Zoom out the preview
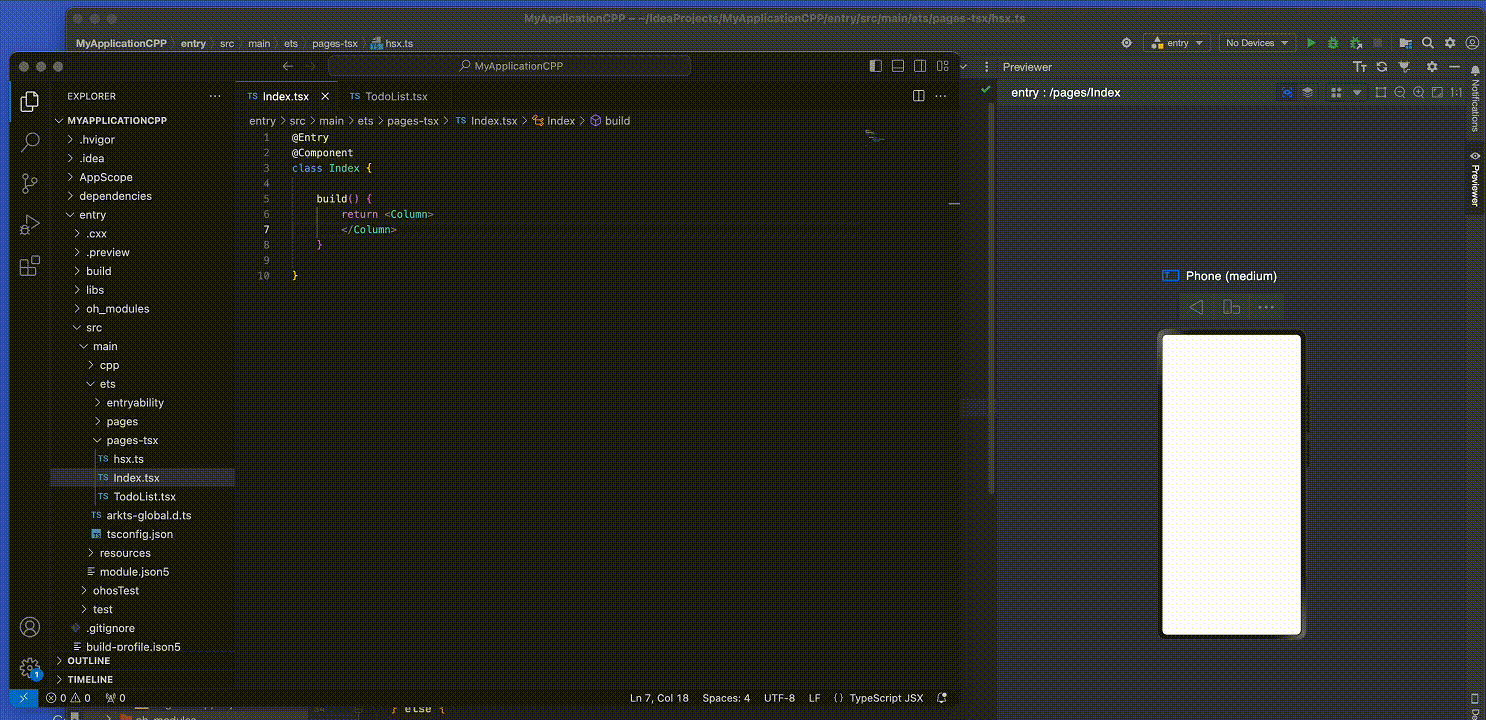 click(x=1400, y=92)
